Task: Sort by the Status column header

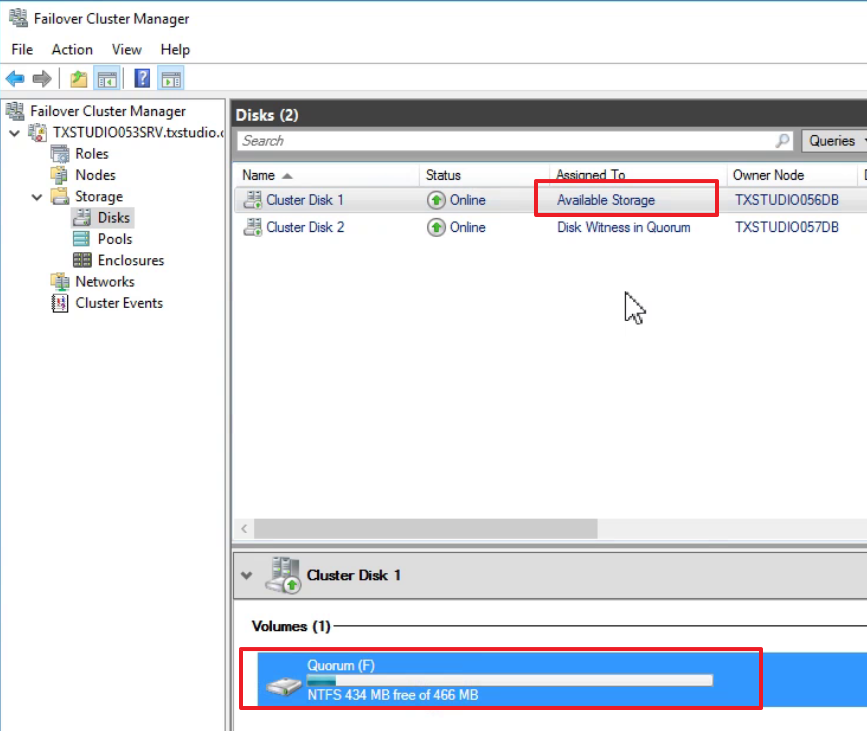Action: click(x=484, y=175)
